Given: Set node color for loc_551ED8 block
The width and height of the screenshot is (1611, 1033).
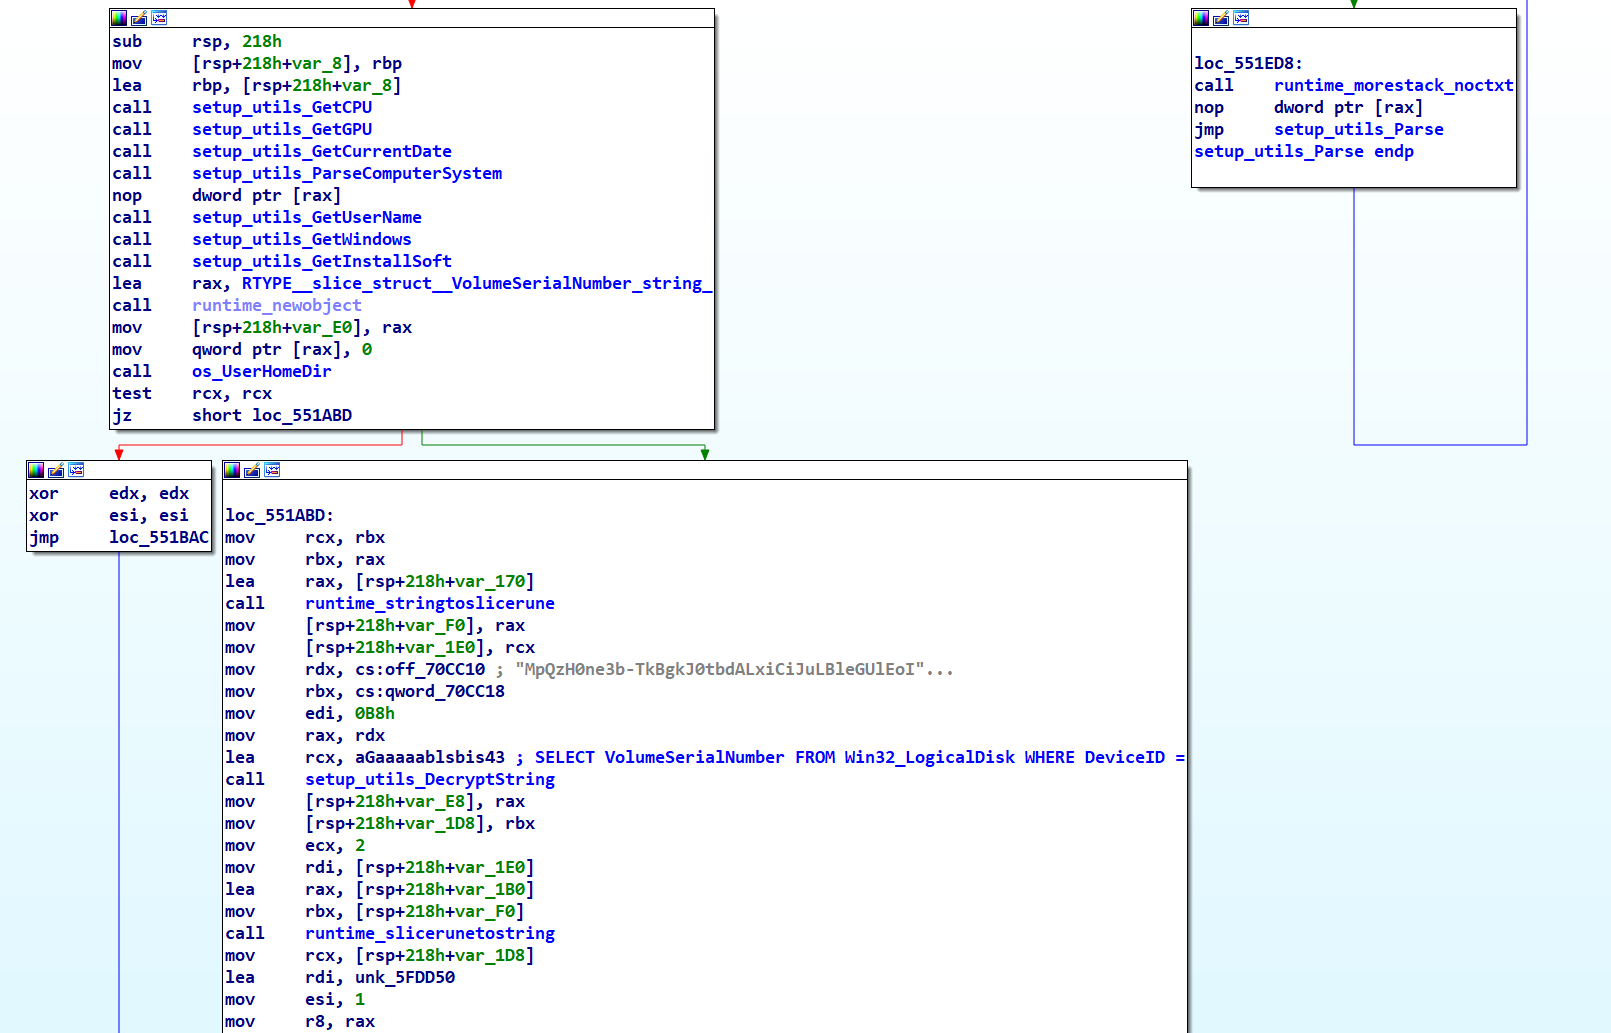Looking at the screenshot, I should click(x=1201, y=18).
